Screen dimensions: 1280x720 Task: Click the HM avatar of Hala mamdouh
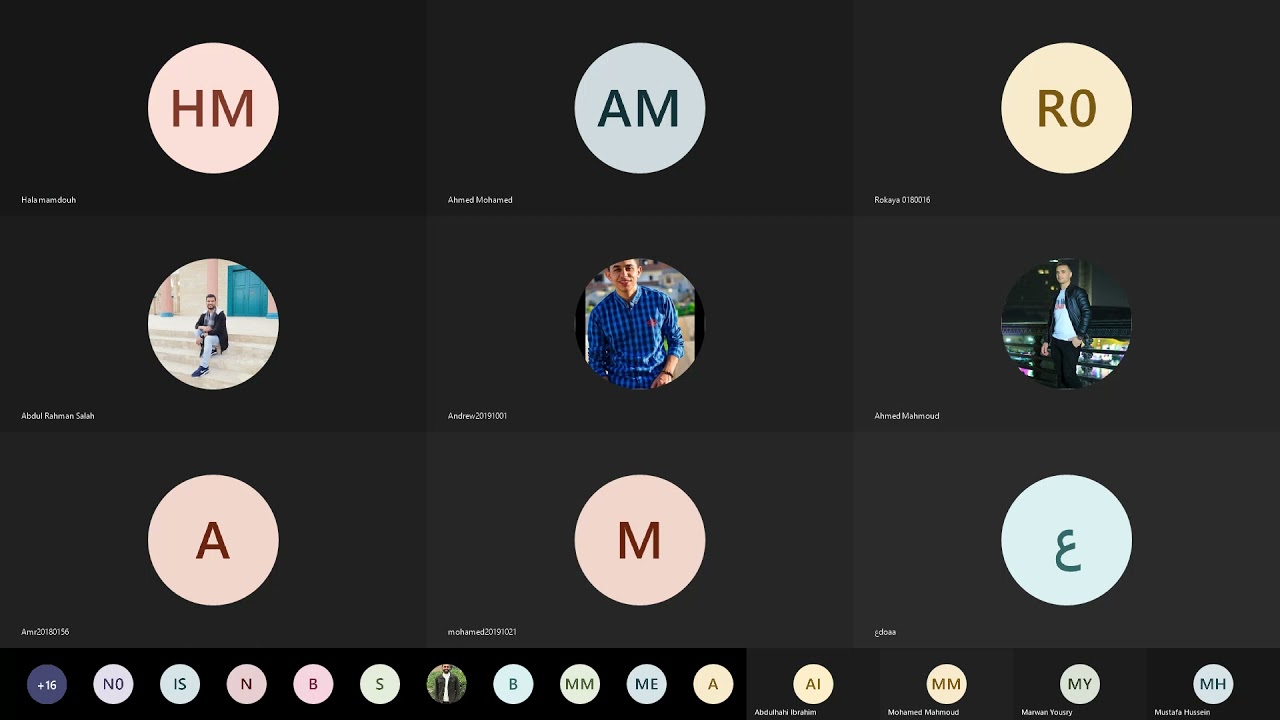[213, 108]
